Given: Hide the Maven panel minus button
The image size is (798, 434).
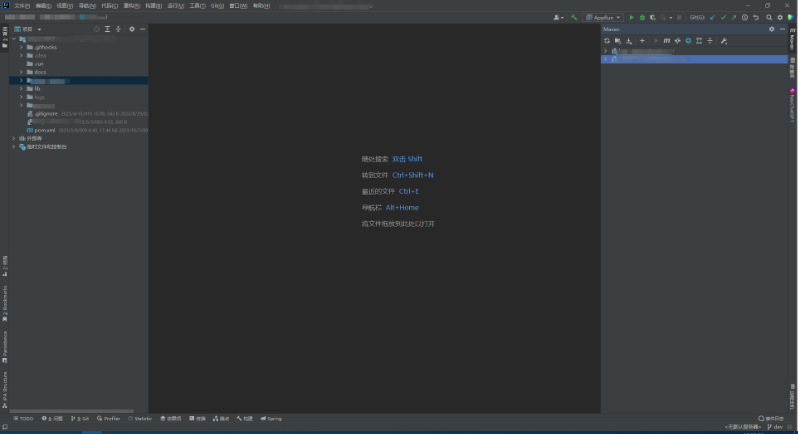Looking at the screenshot, I should (782, 29).
